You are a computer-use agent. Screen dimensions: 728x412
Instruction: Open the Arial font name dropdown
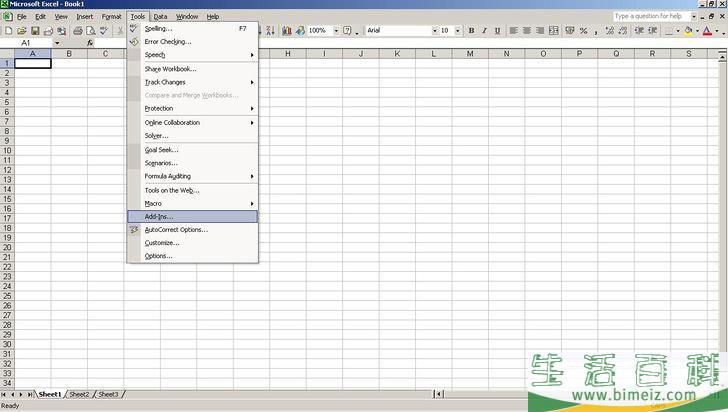click(434, 31)
